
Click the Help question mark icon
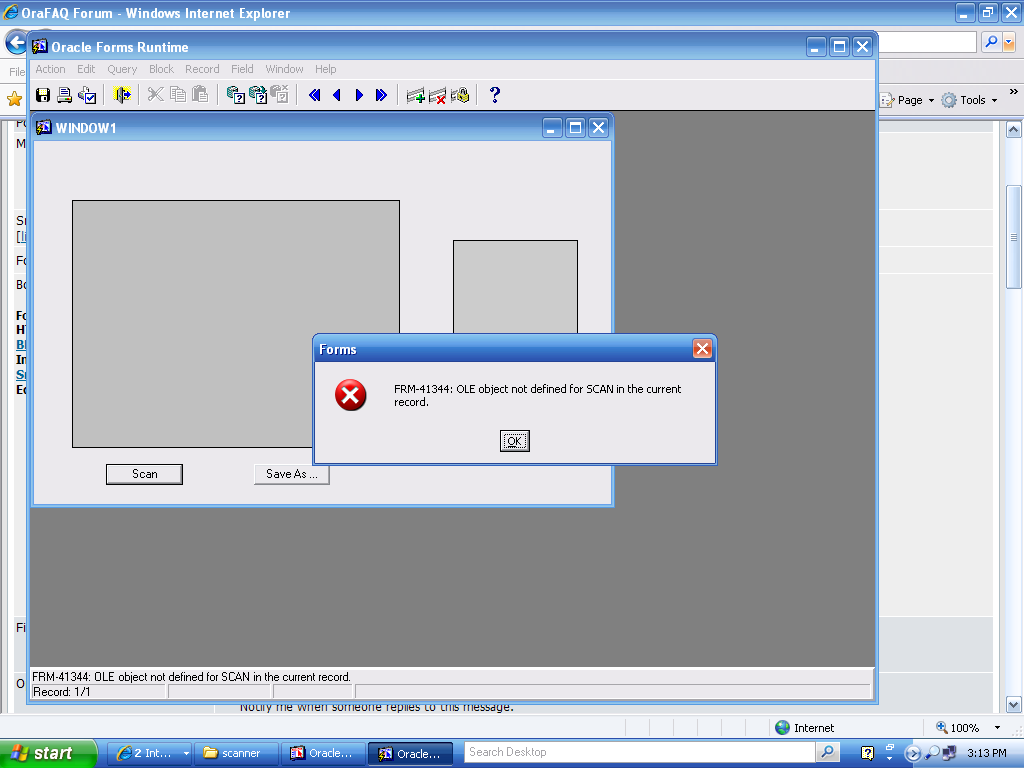coord(495,95)
